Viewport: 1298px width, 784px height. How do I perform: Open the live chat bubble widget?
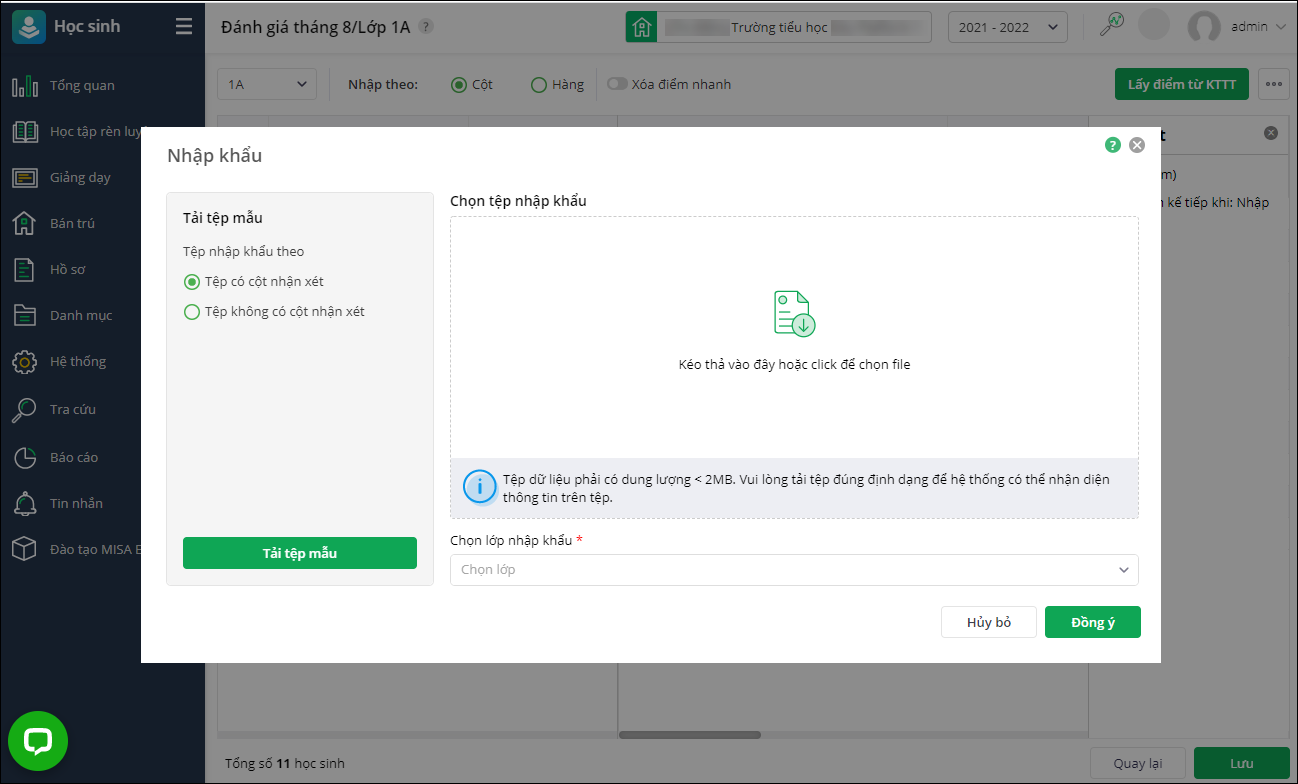pyautogui.click(x=38, y=741)
